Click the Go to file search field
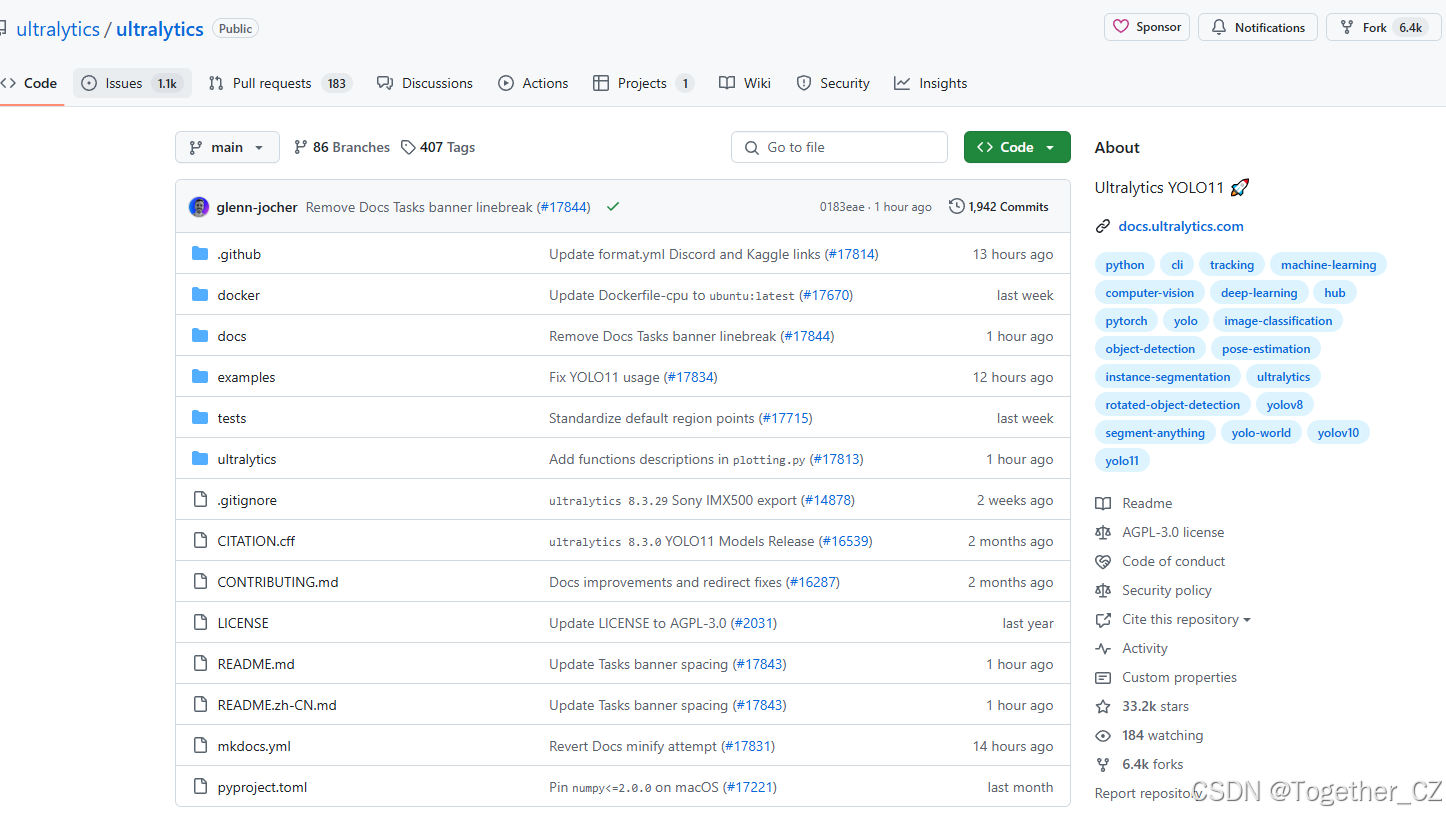The width and height of the screenshot is (1446, 817). 839,147
